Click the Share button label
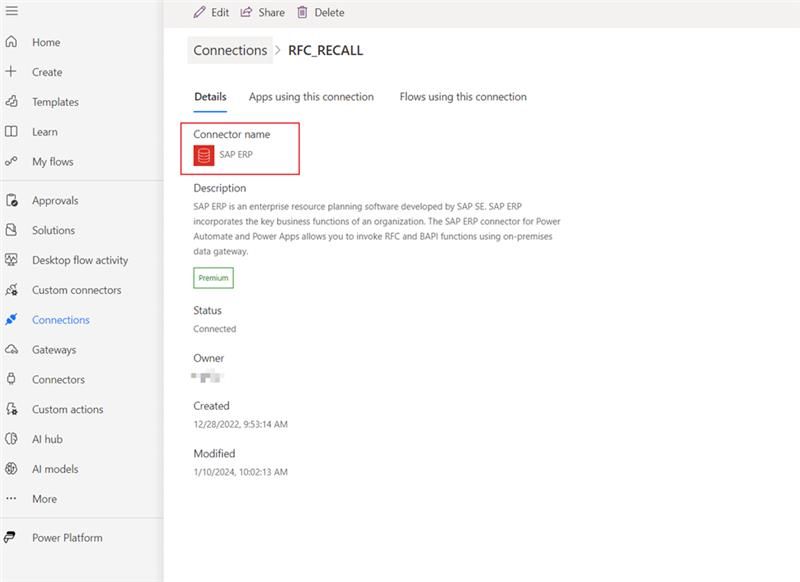800x582 pixels. [x=271, y=12]
